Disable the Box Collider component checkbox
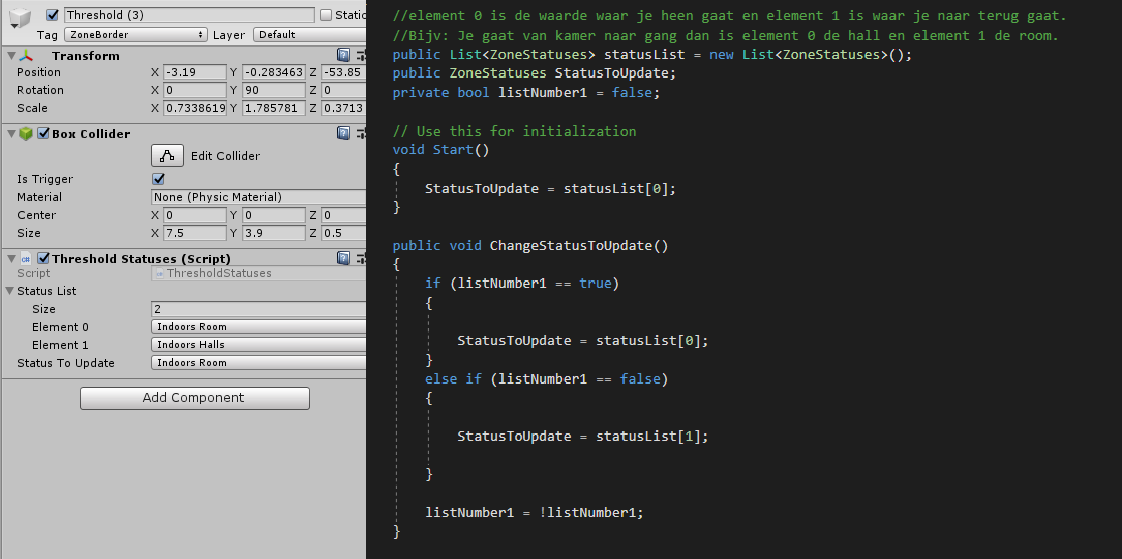Image resolution: width=1122 pixels, height=559 pixels. (43, 133)
